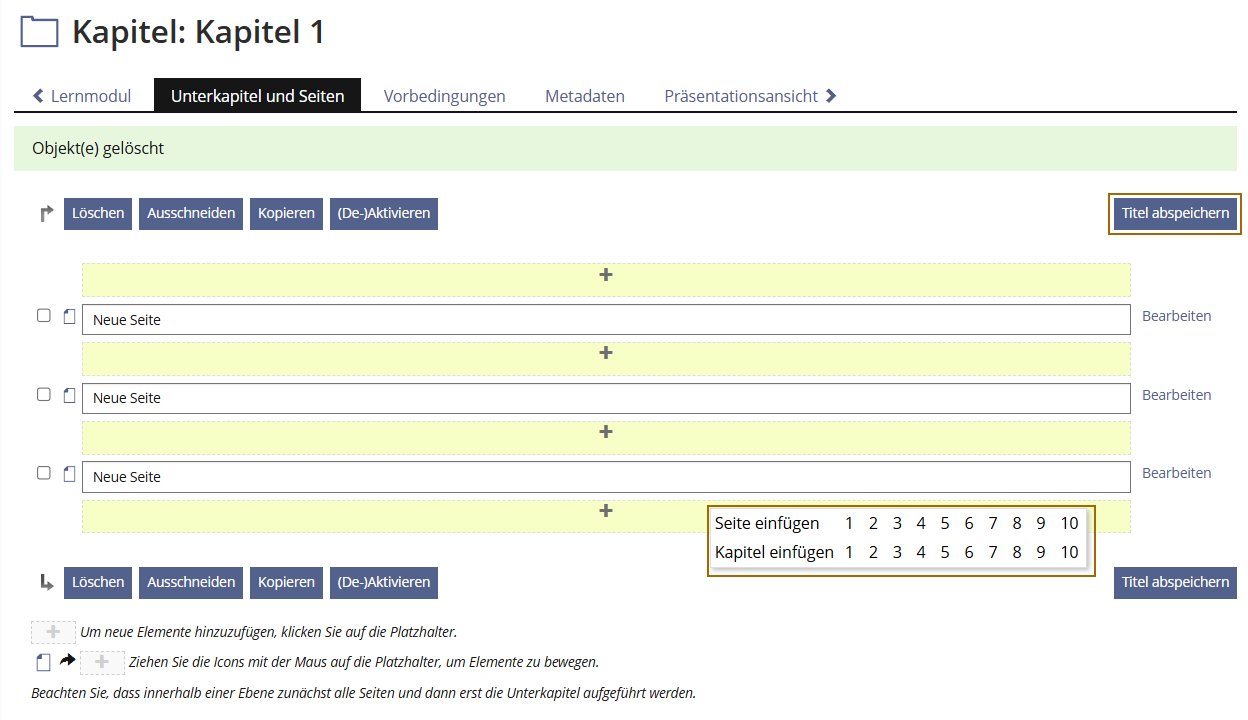Open the Metadaten tab
The image size is (1248, 720).
click(584, 96)
